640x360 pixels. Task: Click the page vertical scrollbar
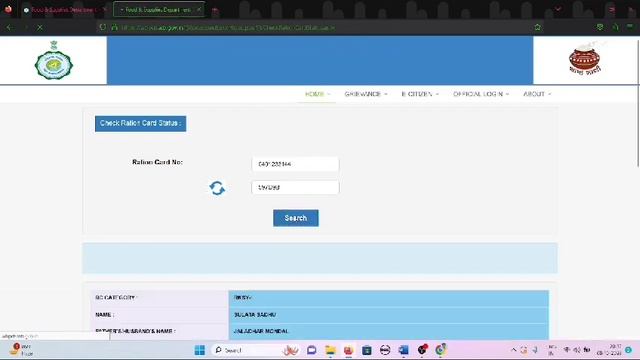(638, 102)
